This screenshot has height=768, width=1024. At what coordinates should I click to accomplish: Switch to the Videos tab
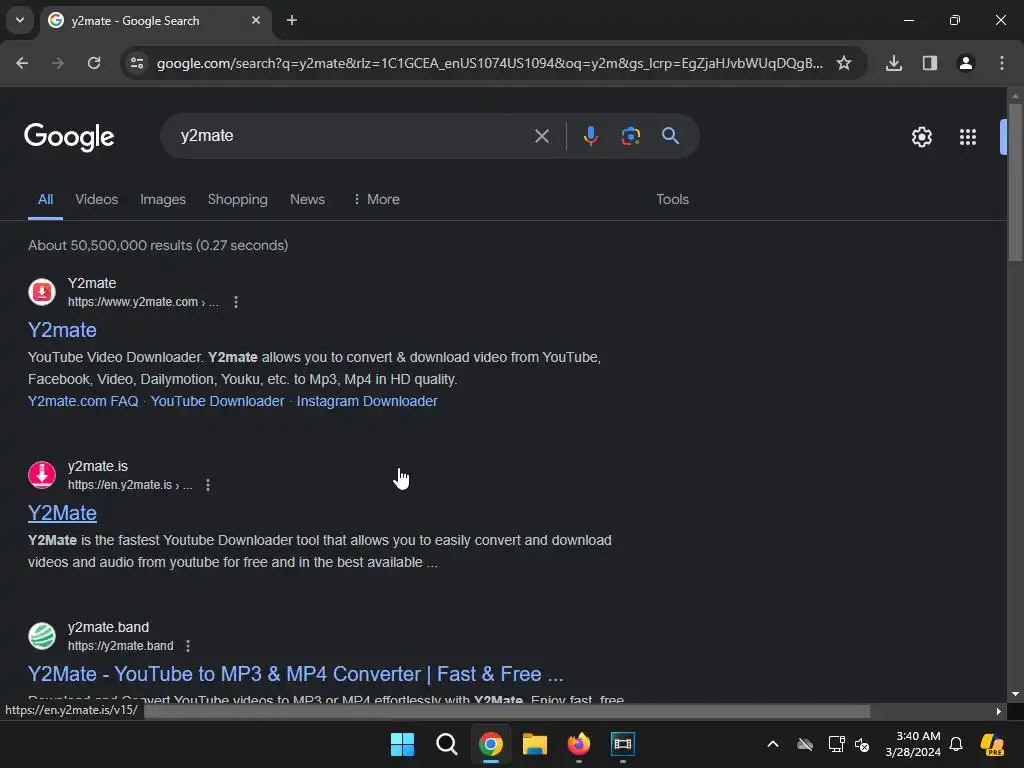coord(97,200)
